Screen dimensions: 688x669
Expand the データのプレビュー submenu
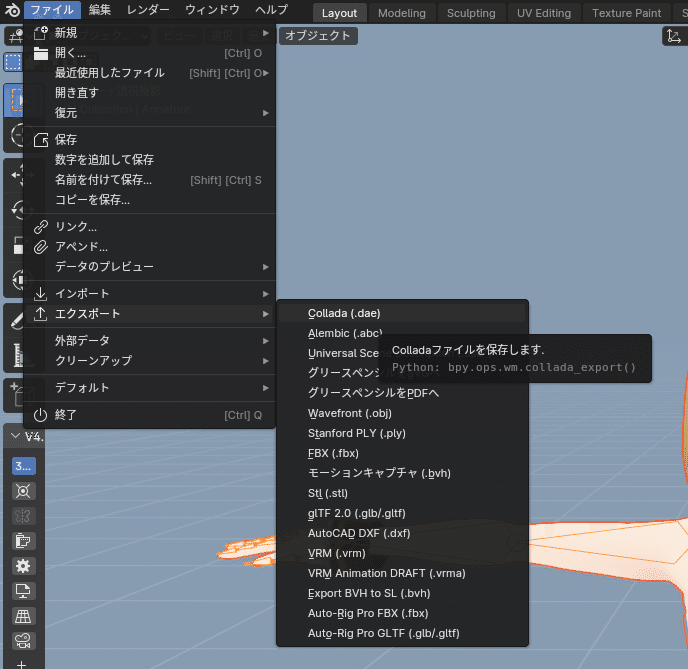click(x=150, y=267)
